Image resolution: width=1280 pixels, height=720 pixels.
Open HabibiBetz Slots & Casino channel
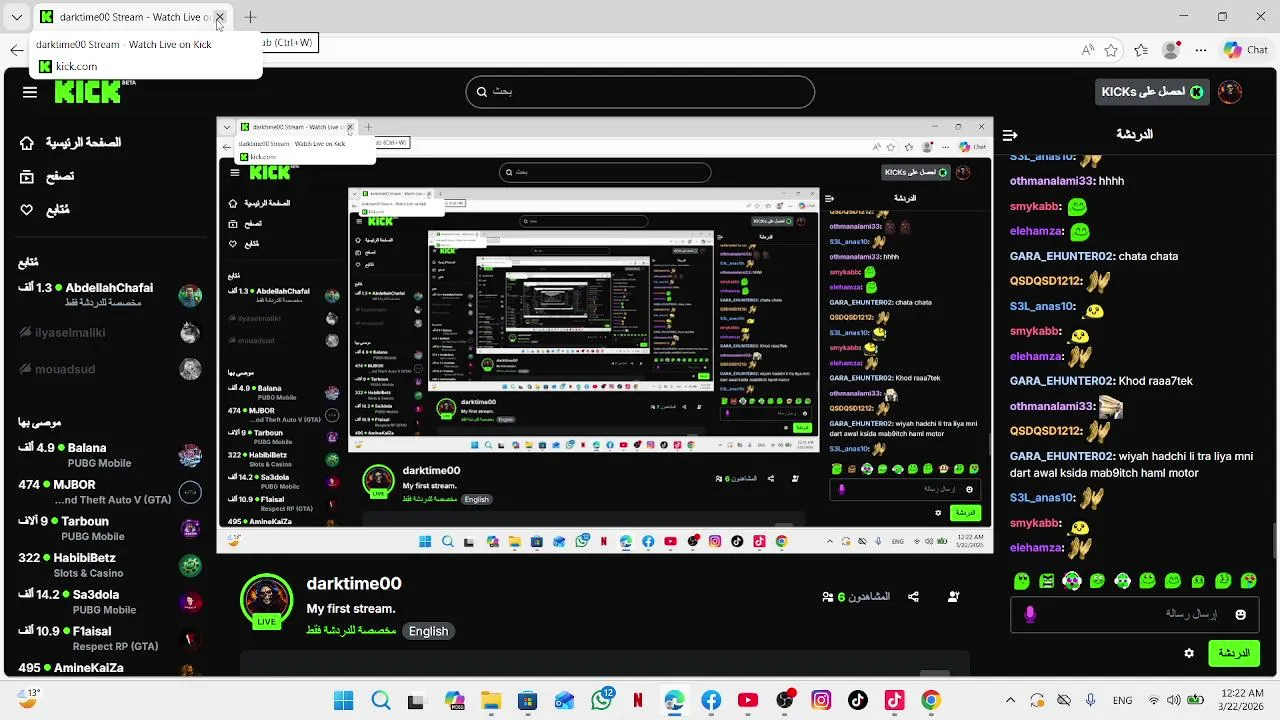point(110,565)
